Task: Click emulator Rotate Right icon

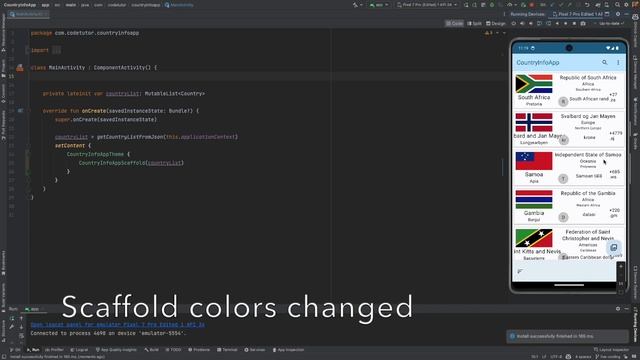Action: pyautogui.click(x=548, y=24)
